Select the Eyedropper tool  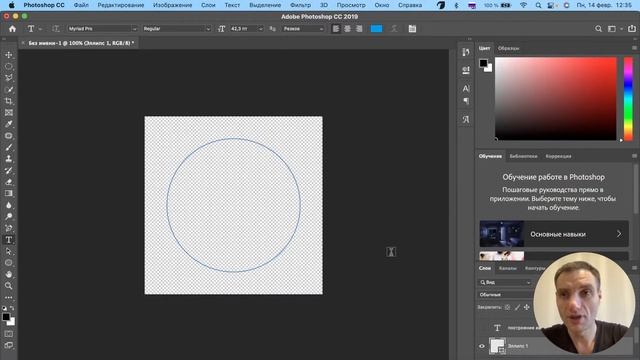point(9,124)
